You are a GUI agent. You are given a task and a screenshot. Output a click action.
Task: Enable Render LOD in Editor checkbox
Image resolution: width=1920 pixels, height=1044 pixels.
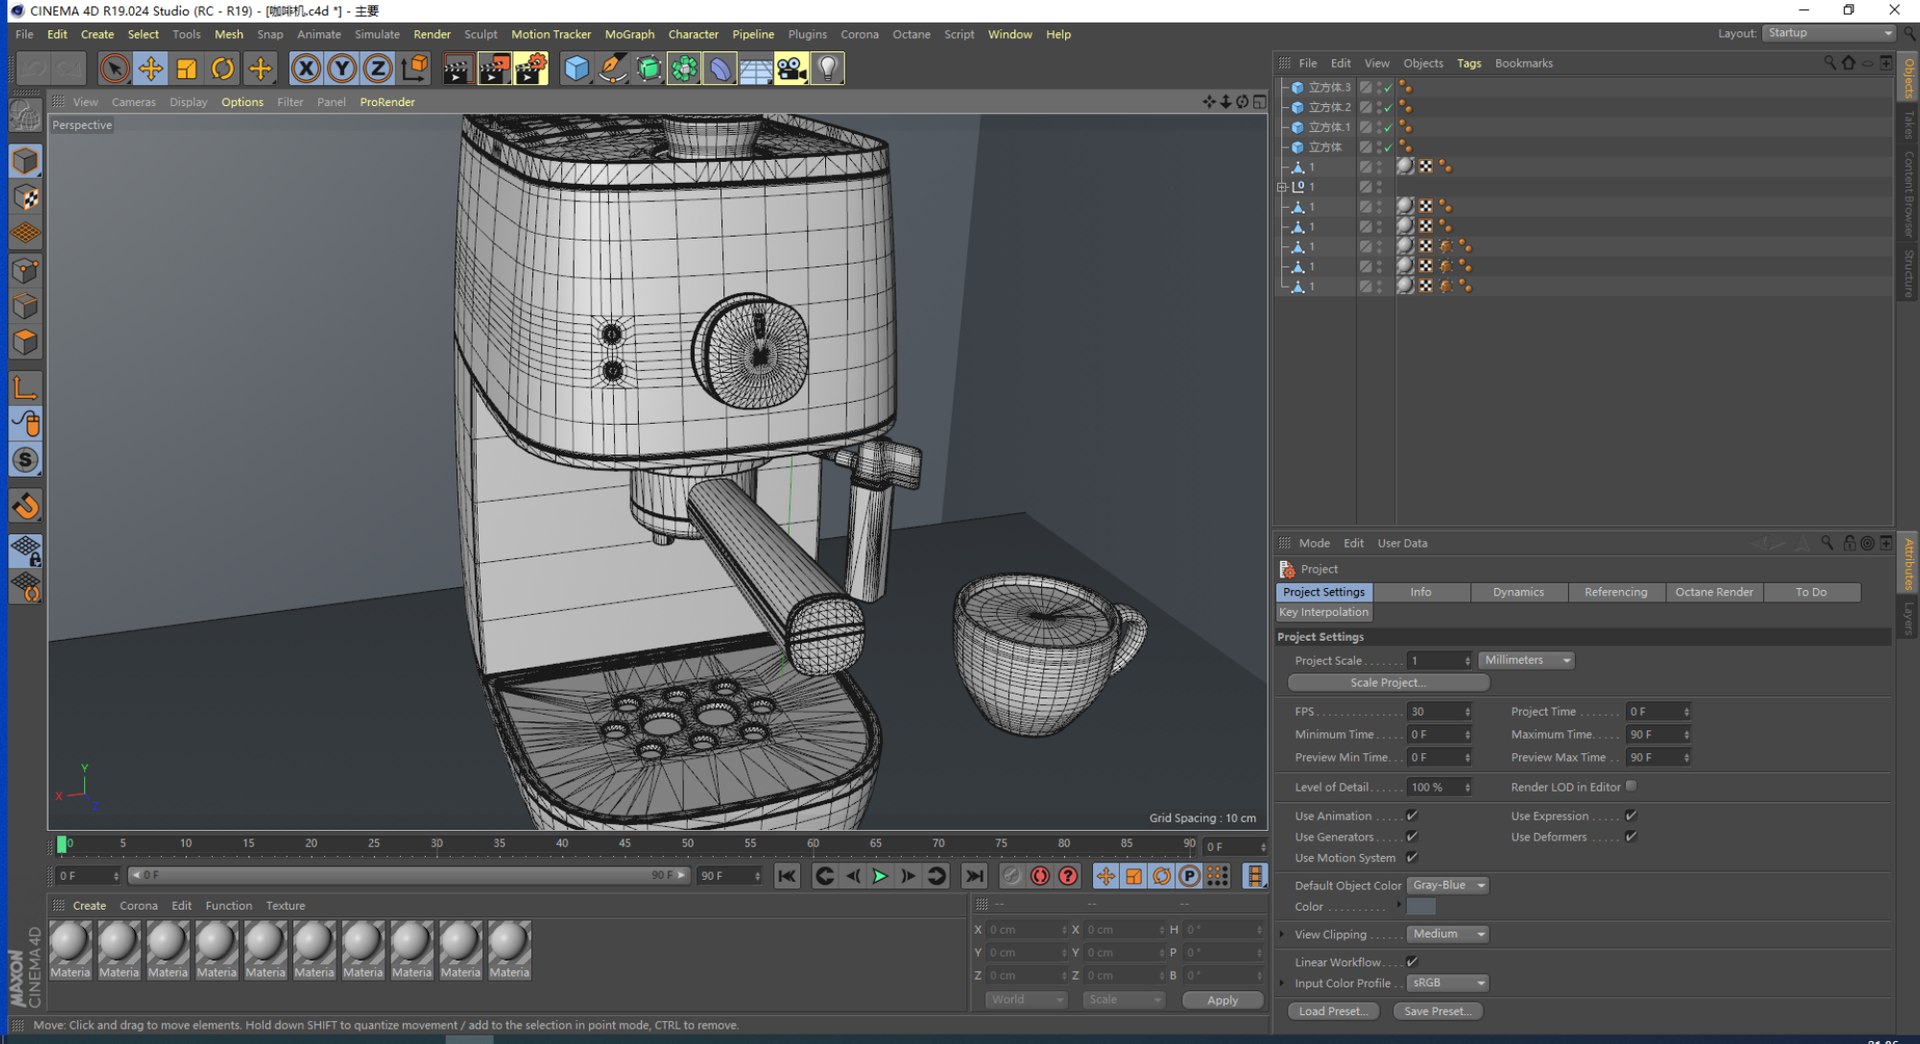click(x=1631, y=787)
